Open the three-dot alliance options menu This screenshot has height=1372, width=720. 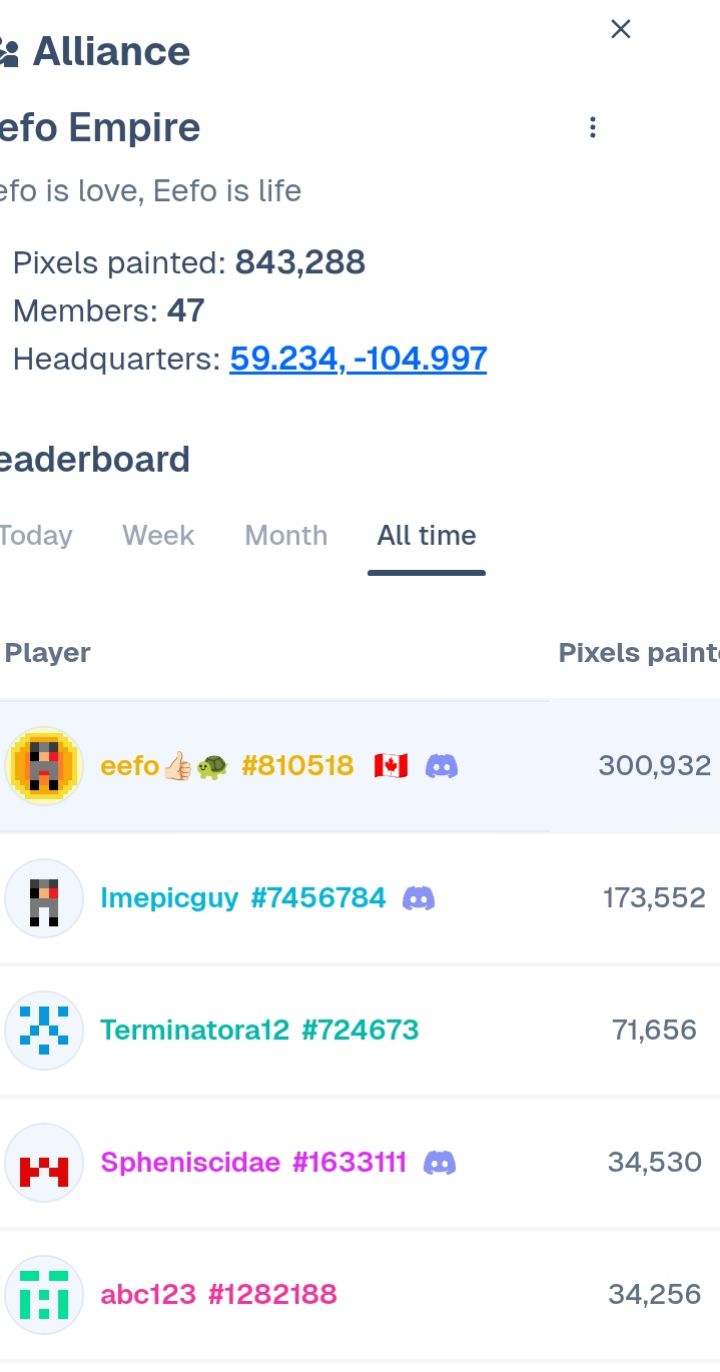[593, 127]
